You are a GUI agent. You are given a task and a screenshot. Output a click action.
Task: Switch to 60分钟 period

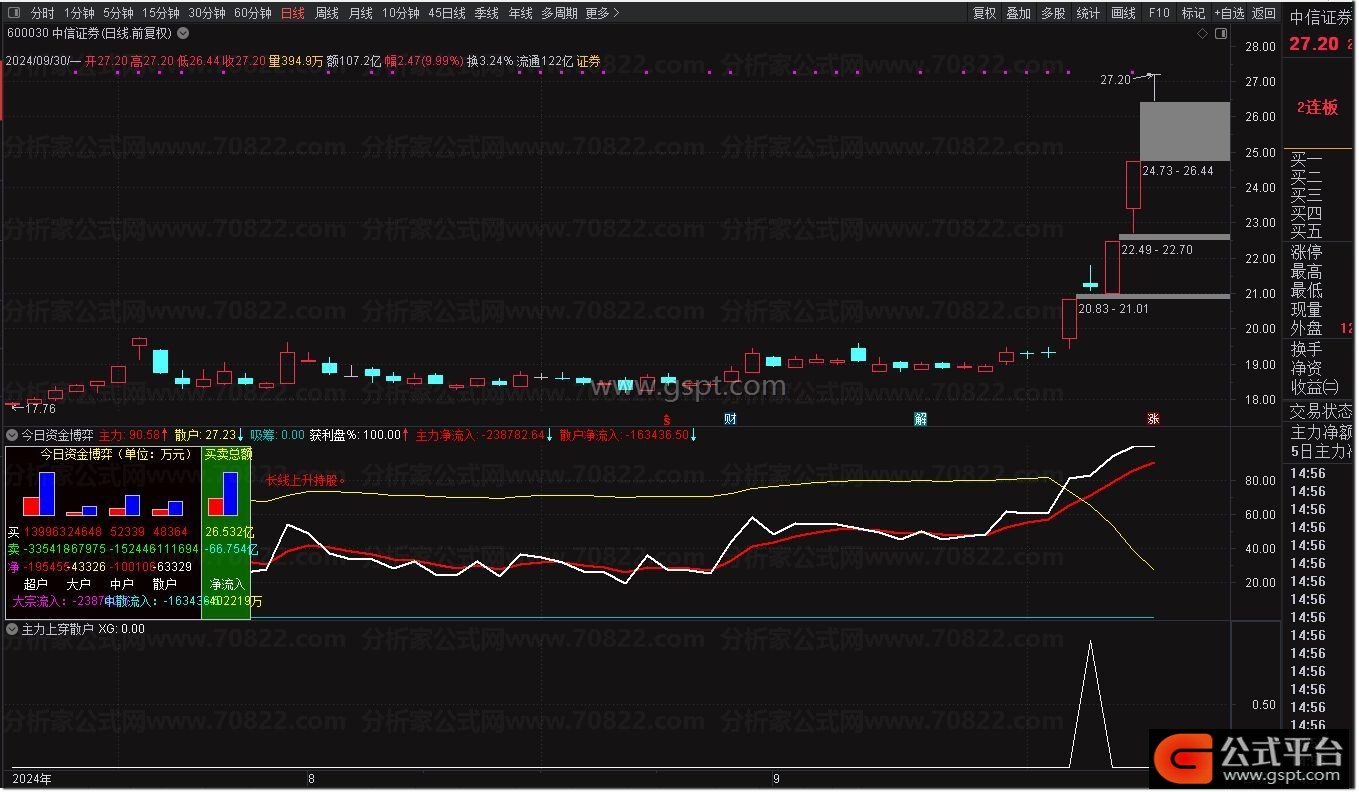point(252,14)
